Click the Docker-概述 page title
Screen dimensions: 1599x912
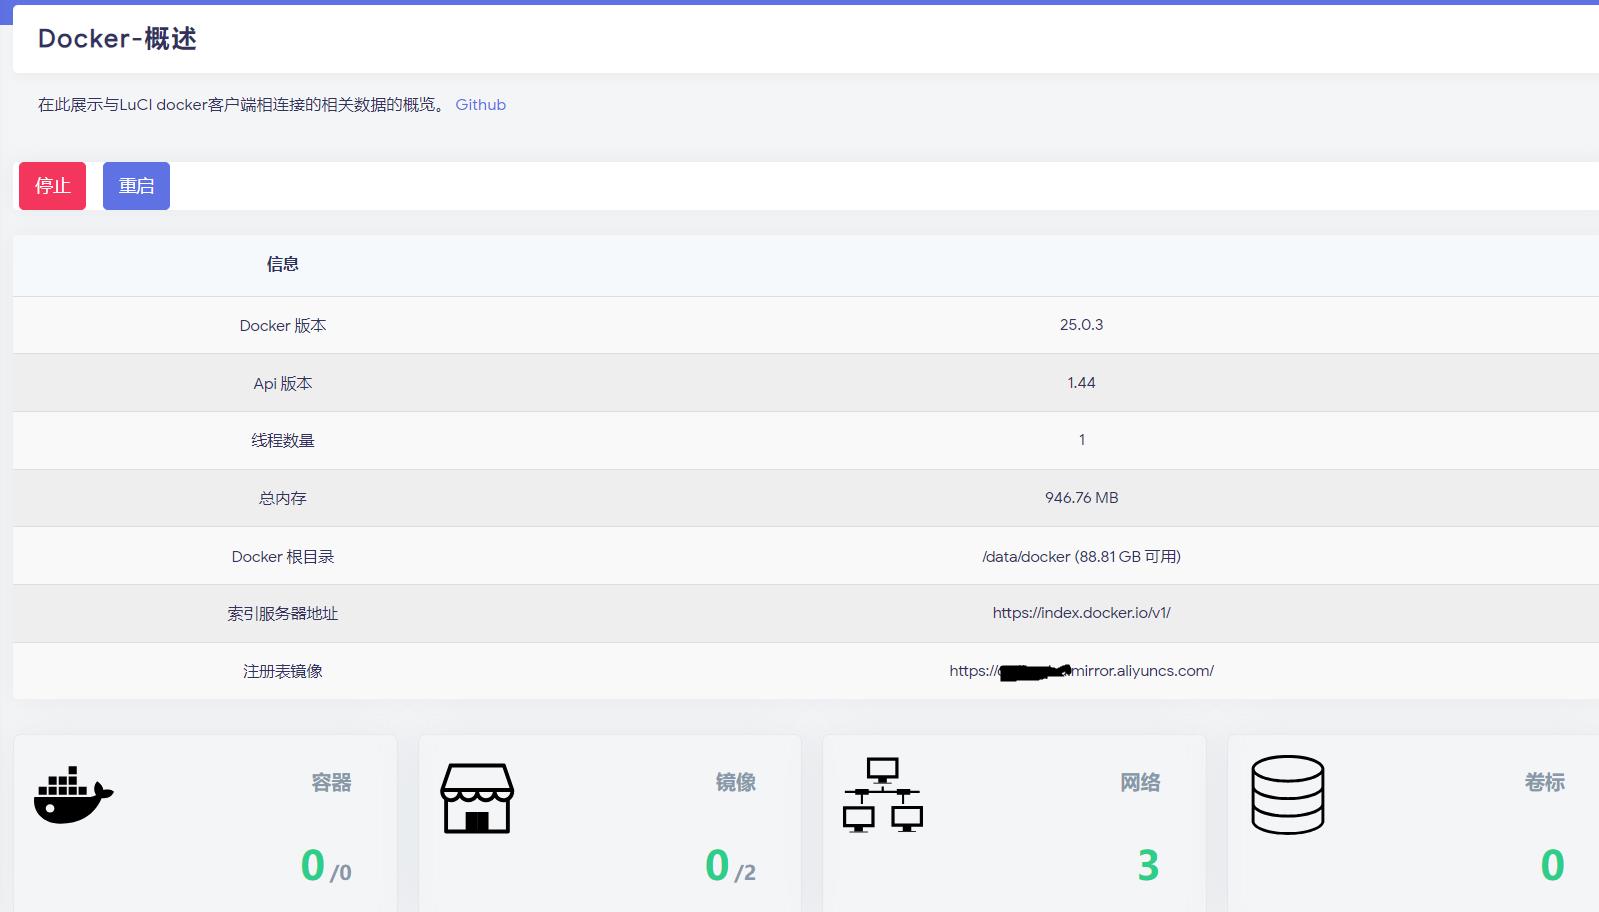117,39
